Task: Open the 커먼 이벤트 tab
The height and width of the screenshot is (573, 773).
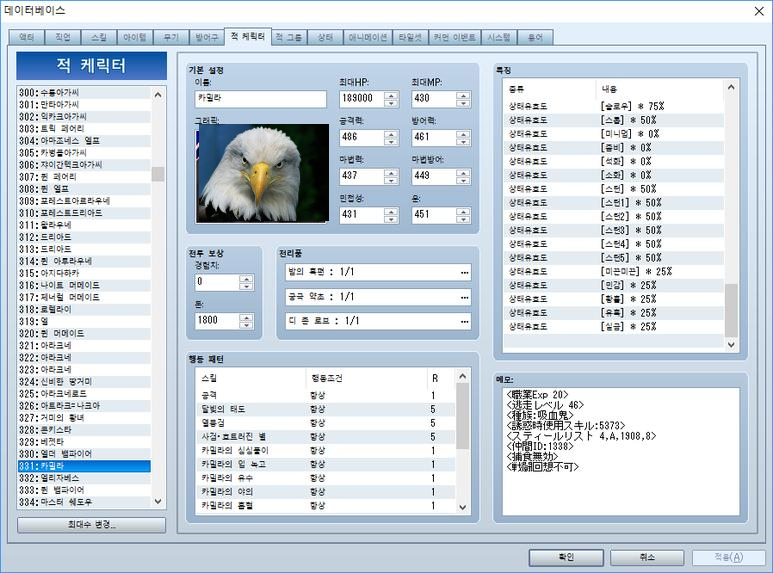Action: 455,37
